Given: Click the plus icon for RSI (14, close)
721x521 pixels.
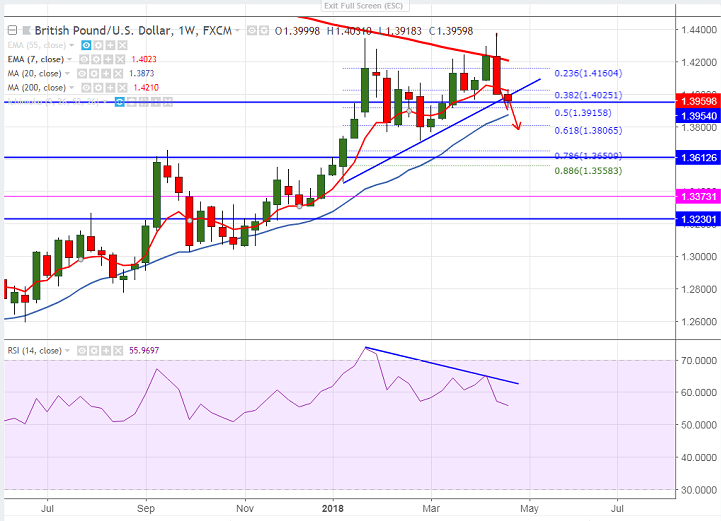Looking at the screenshot, I should click(x=106, y=351).
